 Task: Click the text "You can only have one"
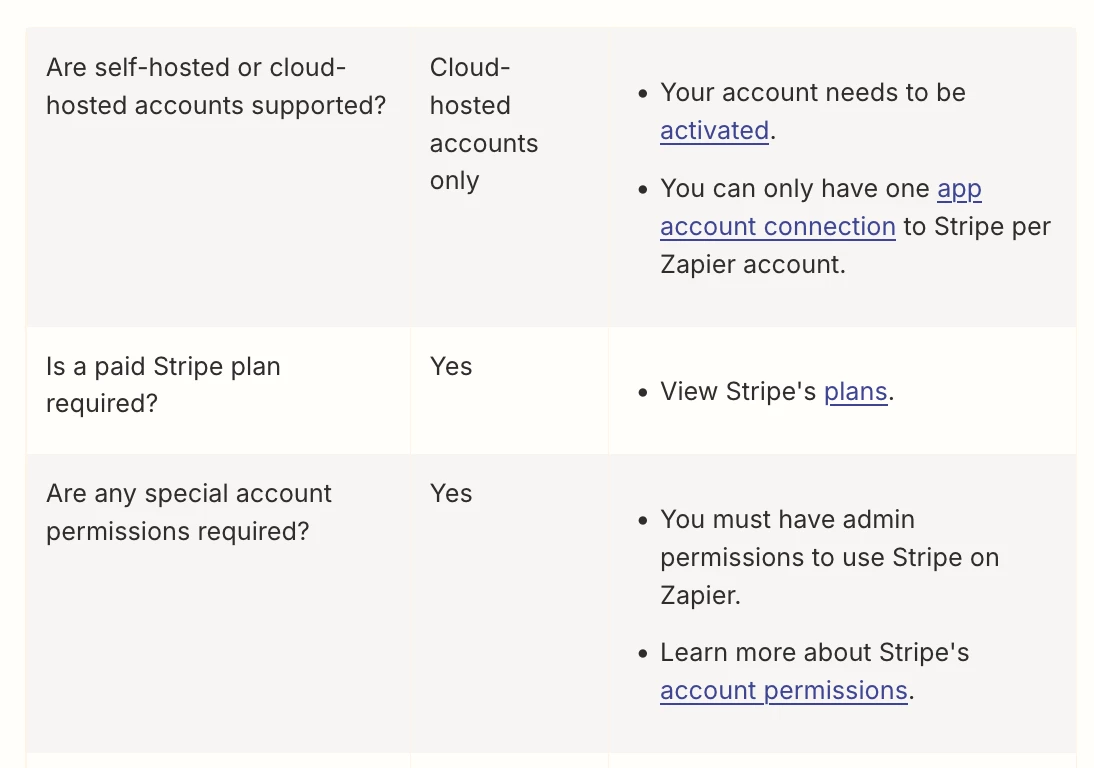tap(795, 188)
